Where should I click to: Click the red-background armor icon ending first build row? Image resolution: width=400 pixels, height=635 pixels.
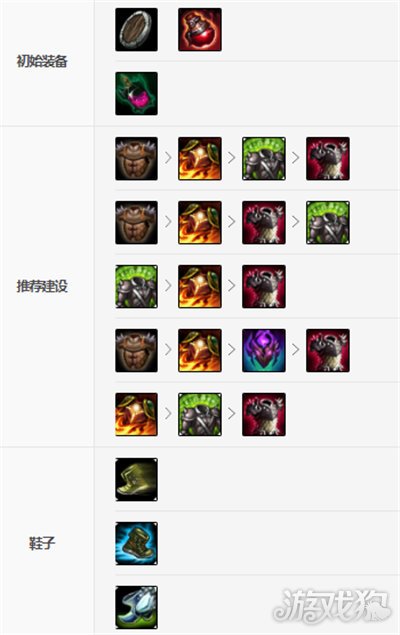[x=328, y=158]
